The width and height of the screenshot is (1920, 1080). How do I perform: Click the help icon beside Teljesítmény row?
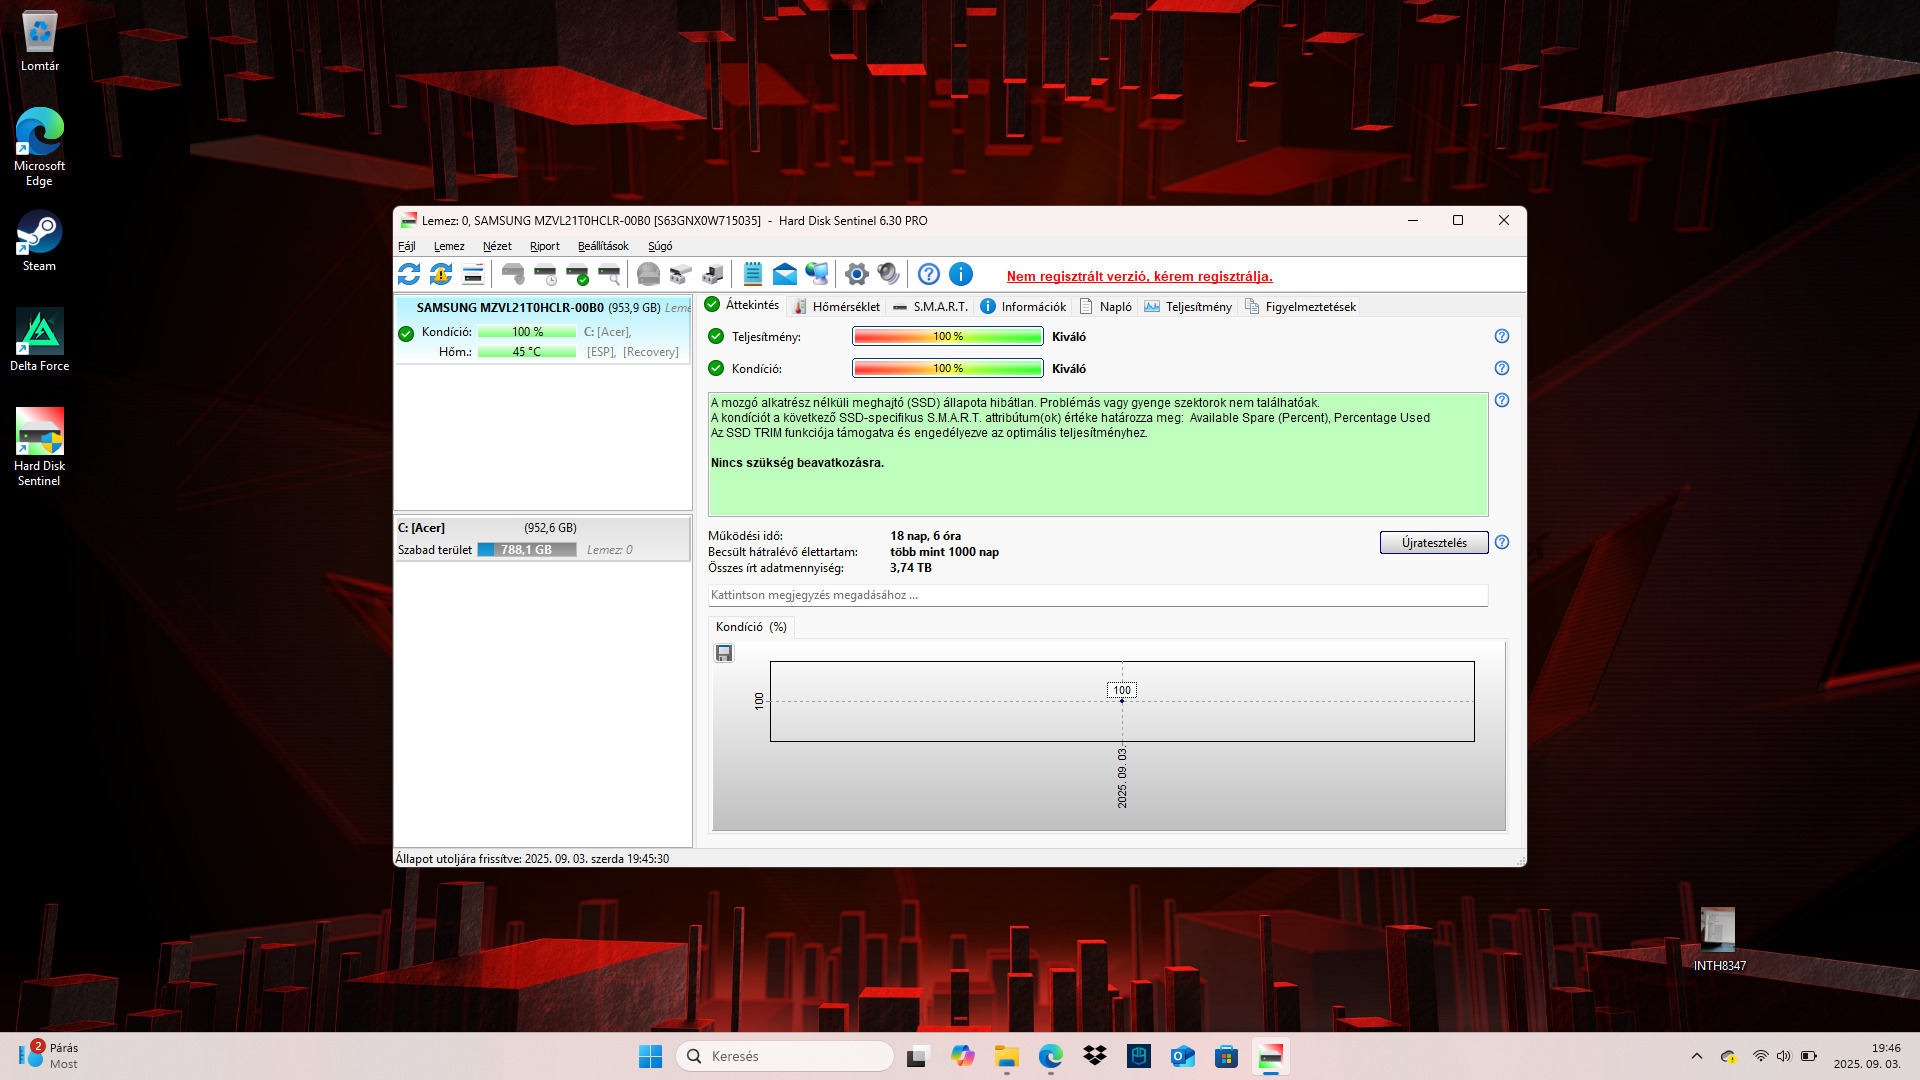point(1501,336)
